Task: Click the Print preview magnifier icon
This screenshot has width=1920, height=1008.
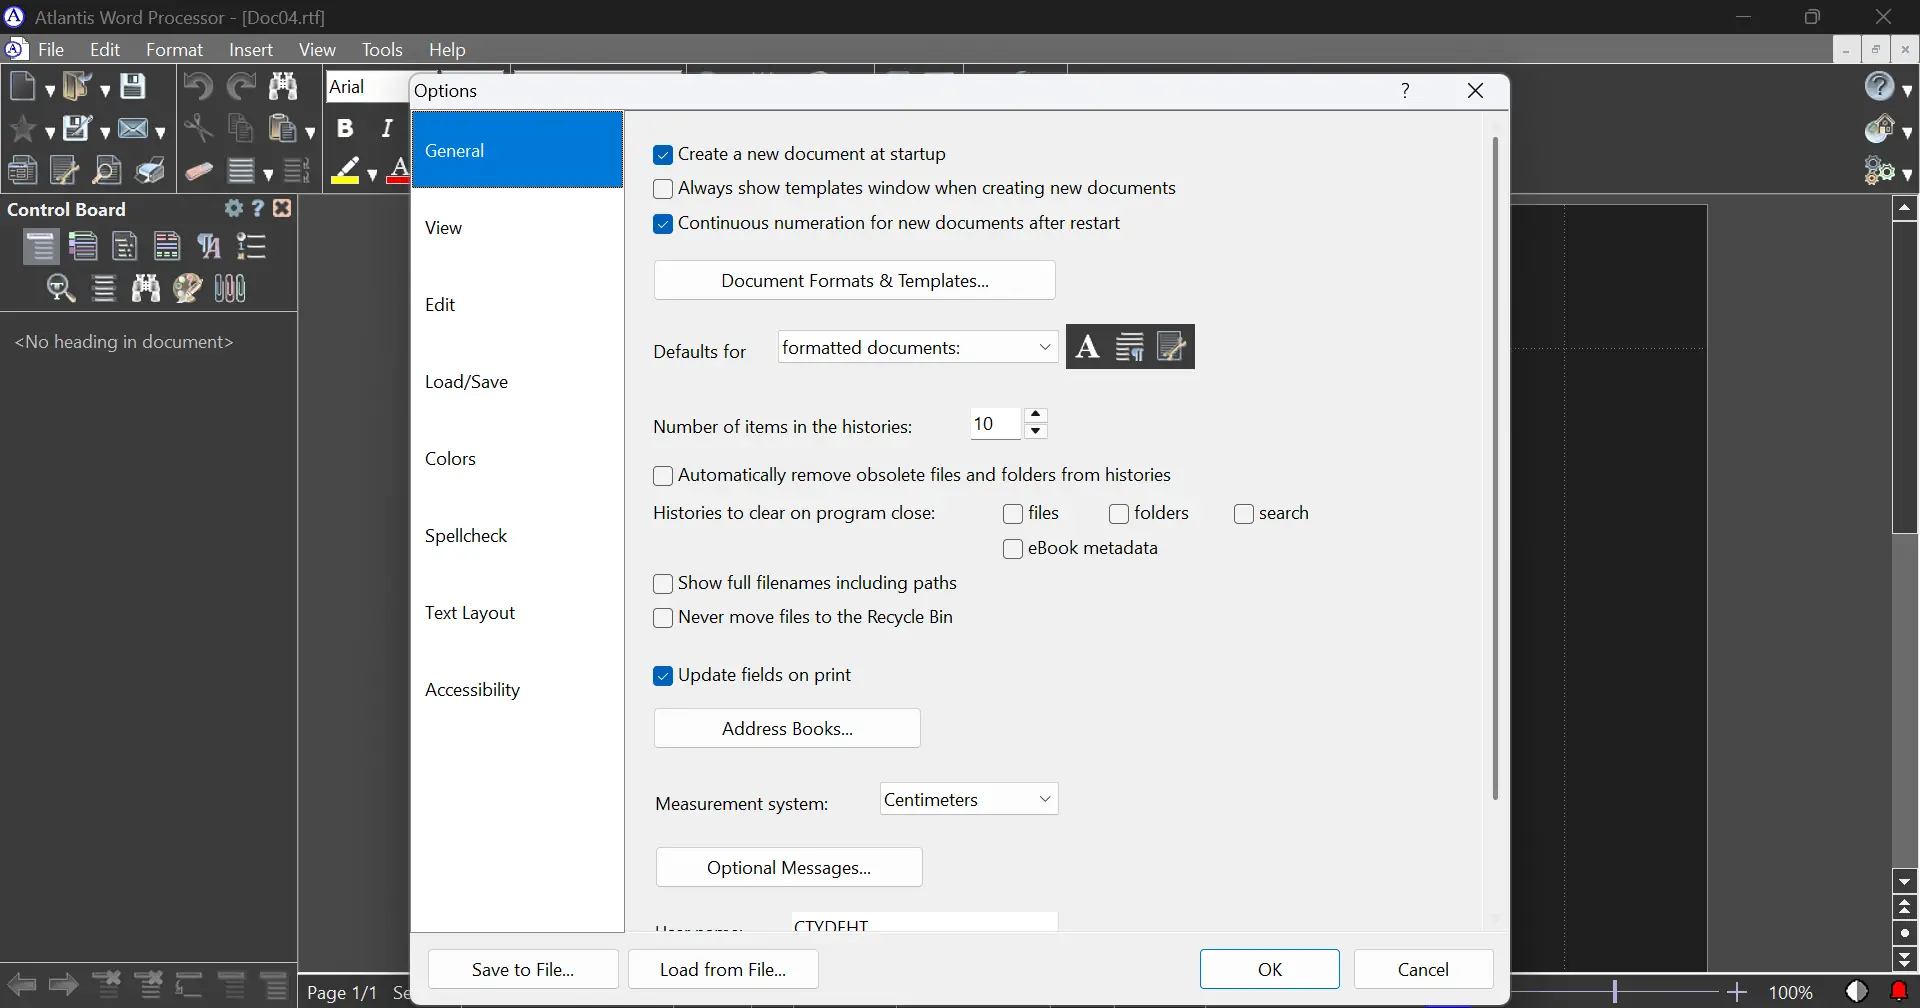Action: coord(106,171)
